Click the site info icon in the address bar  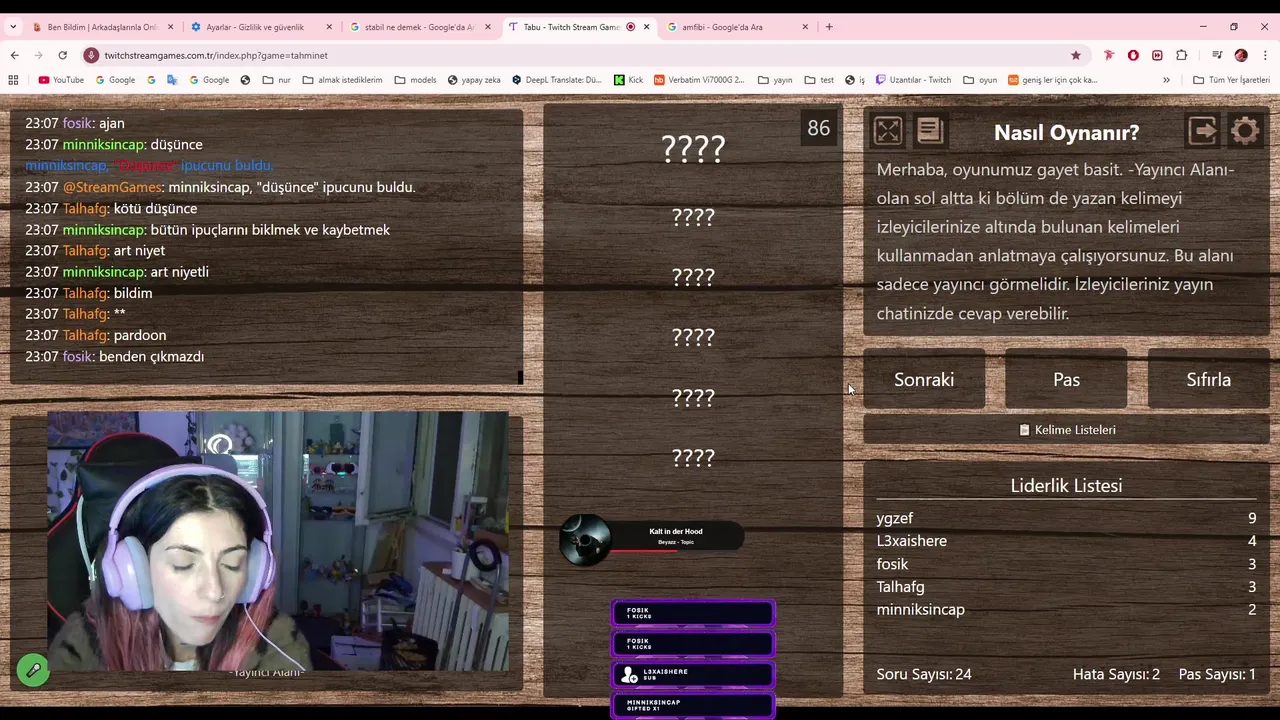(91, 55)
